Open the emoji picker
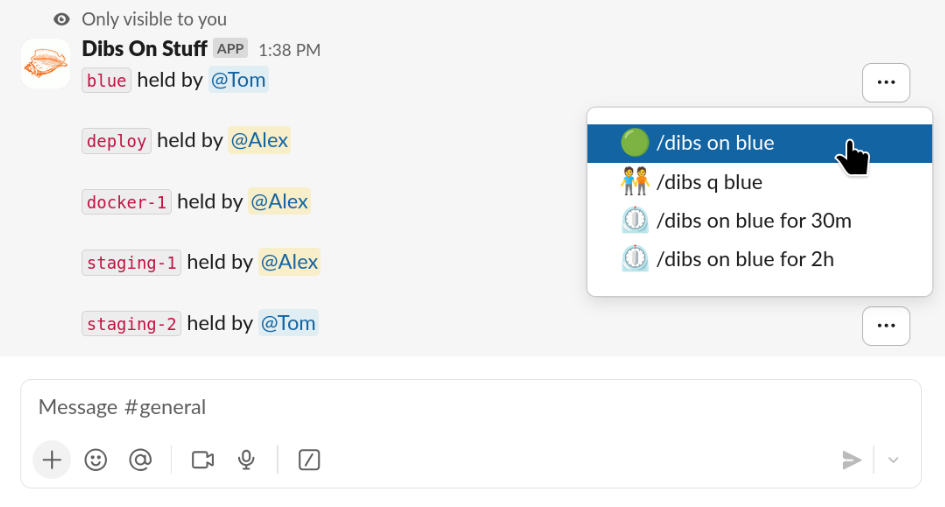This screenshot has width=945, height=507. coord(96,460)
